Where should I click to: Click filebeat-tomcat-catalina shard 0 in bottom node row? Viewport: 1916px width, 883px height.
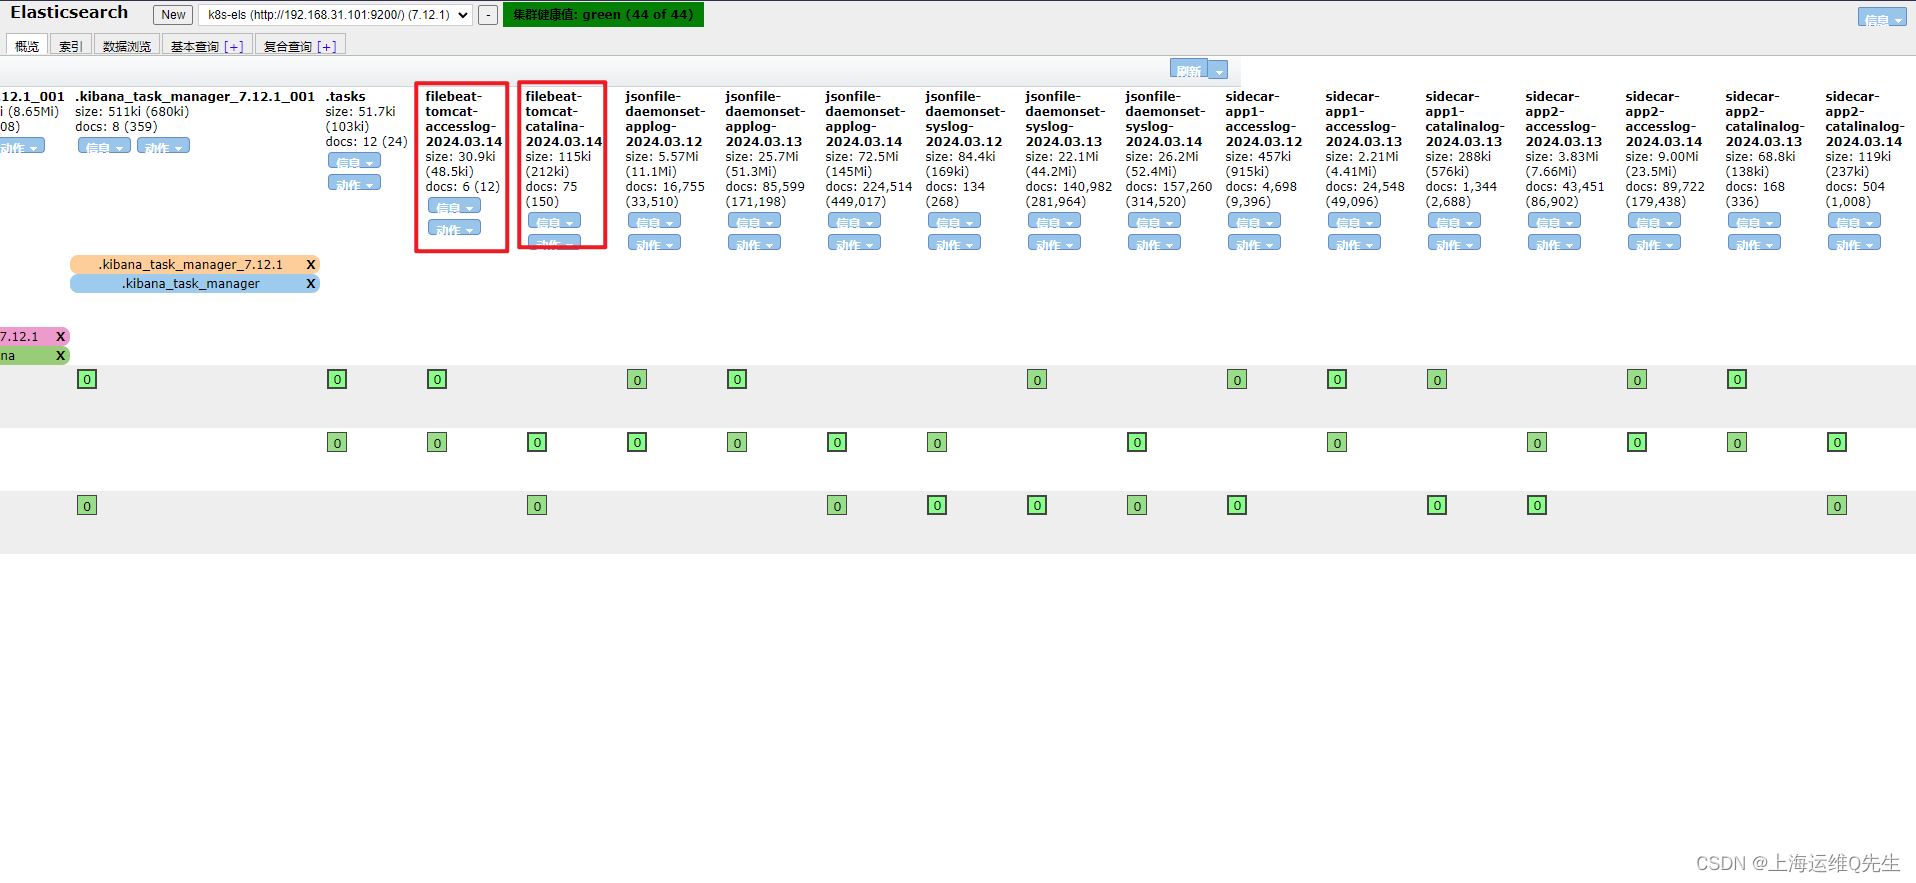click(537, 505)
